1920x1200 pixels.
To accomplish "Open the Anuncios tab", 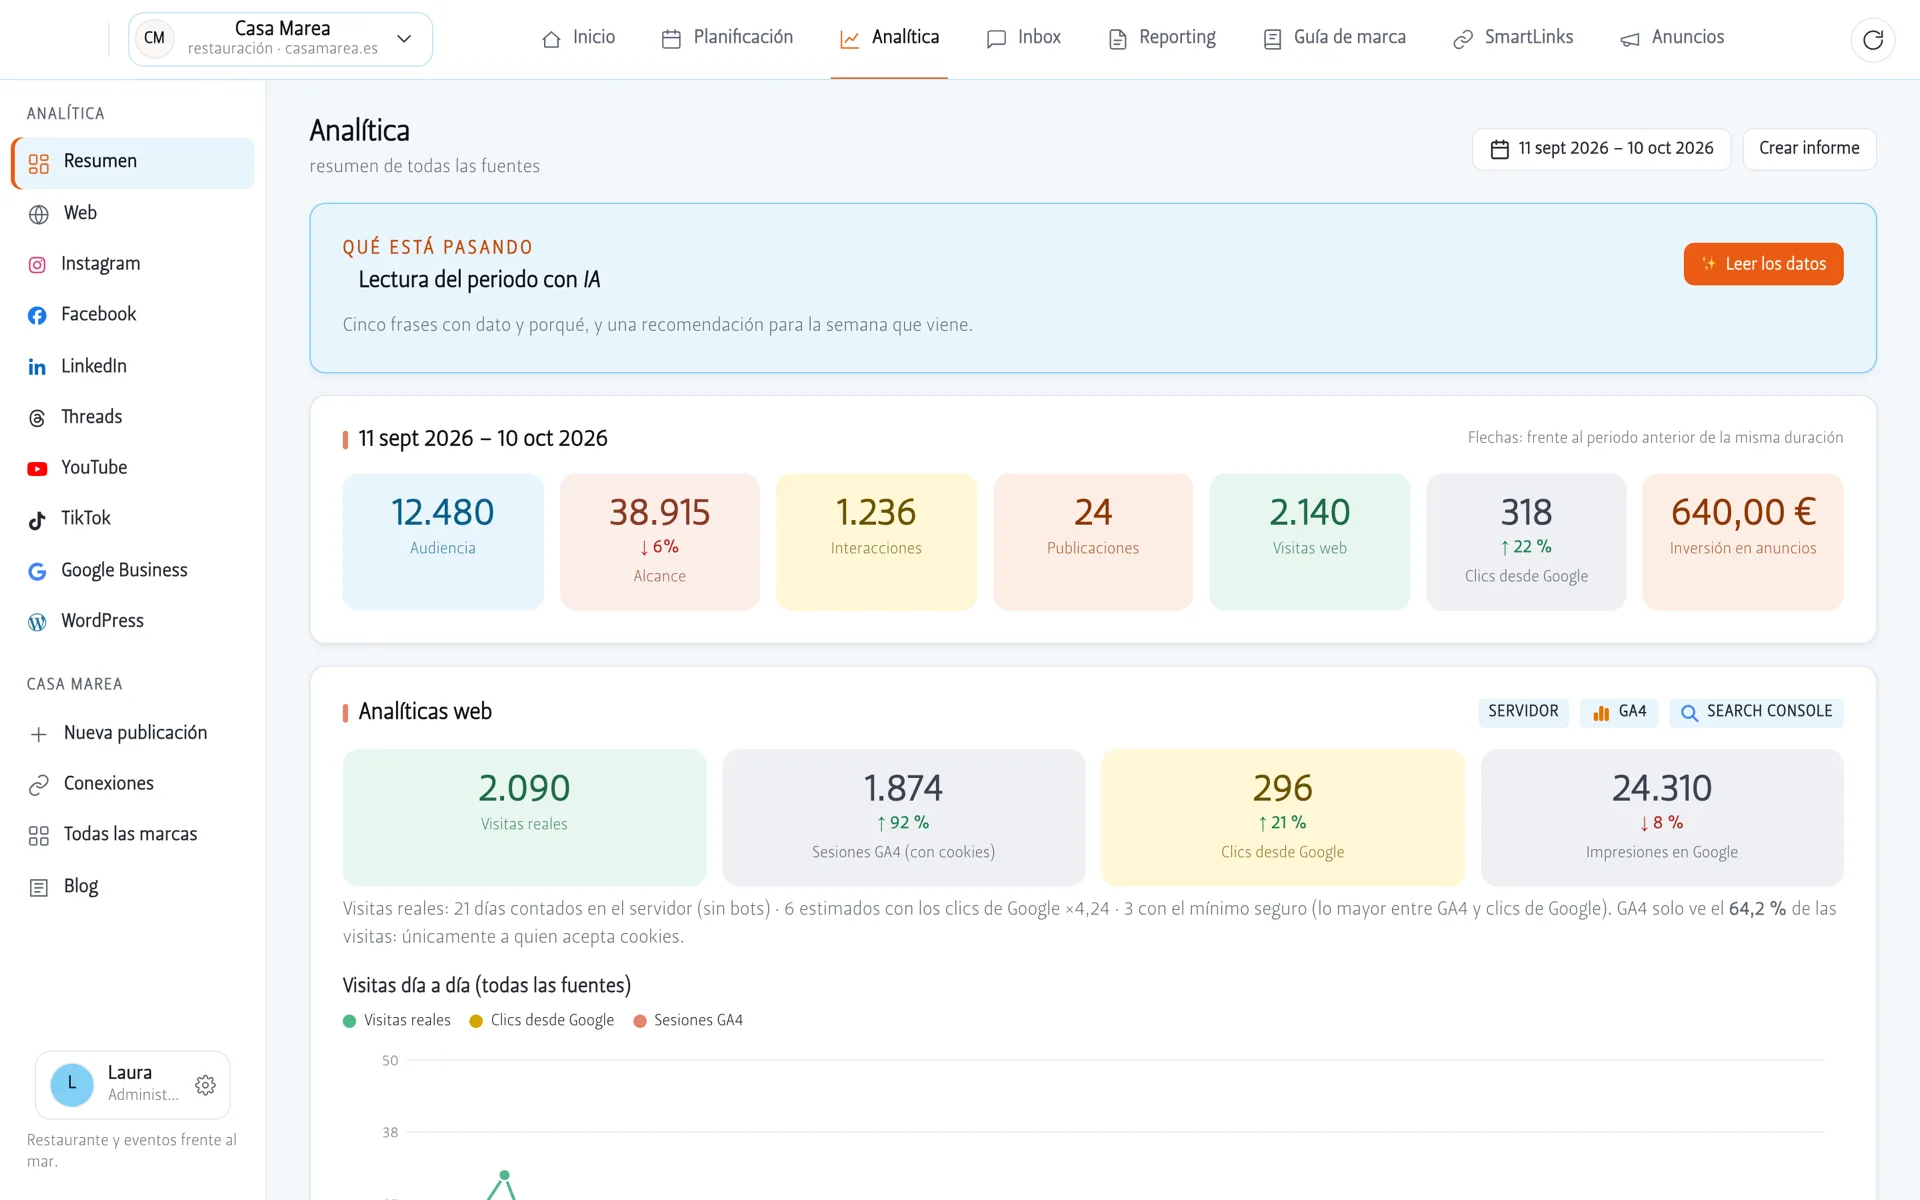I will [1673, 38].
